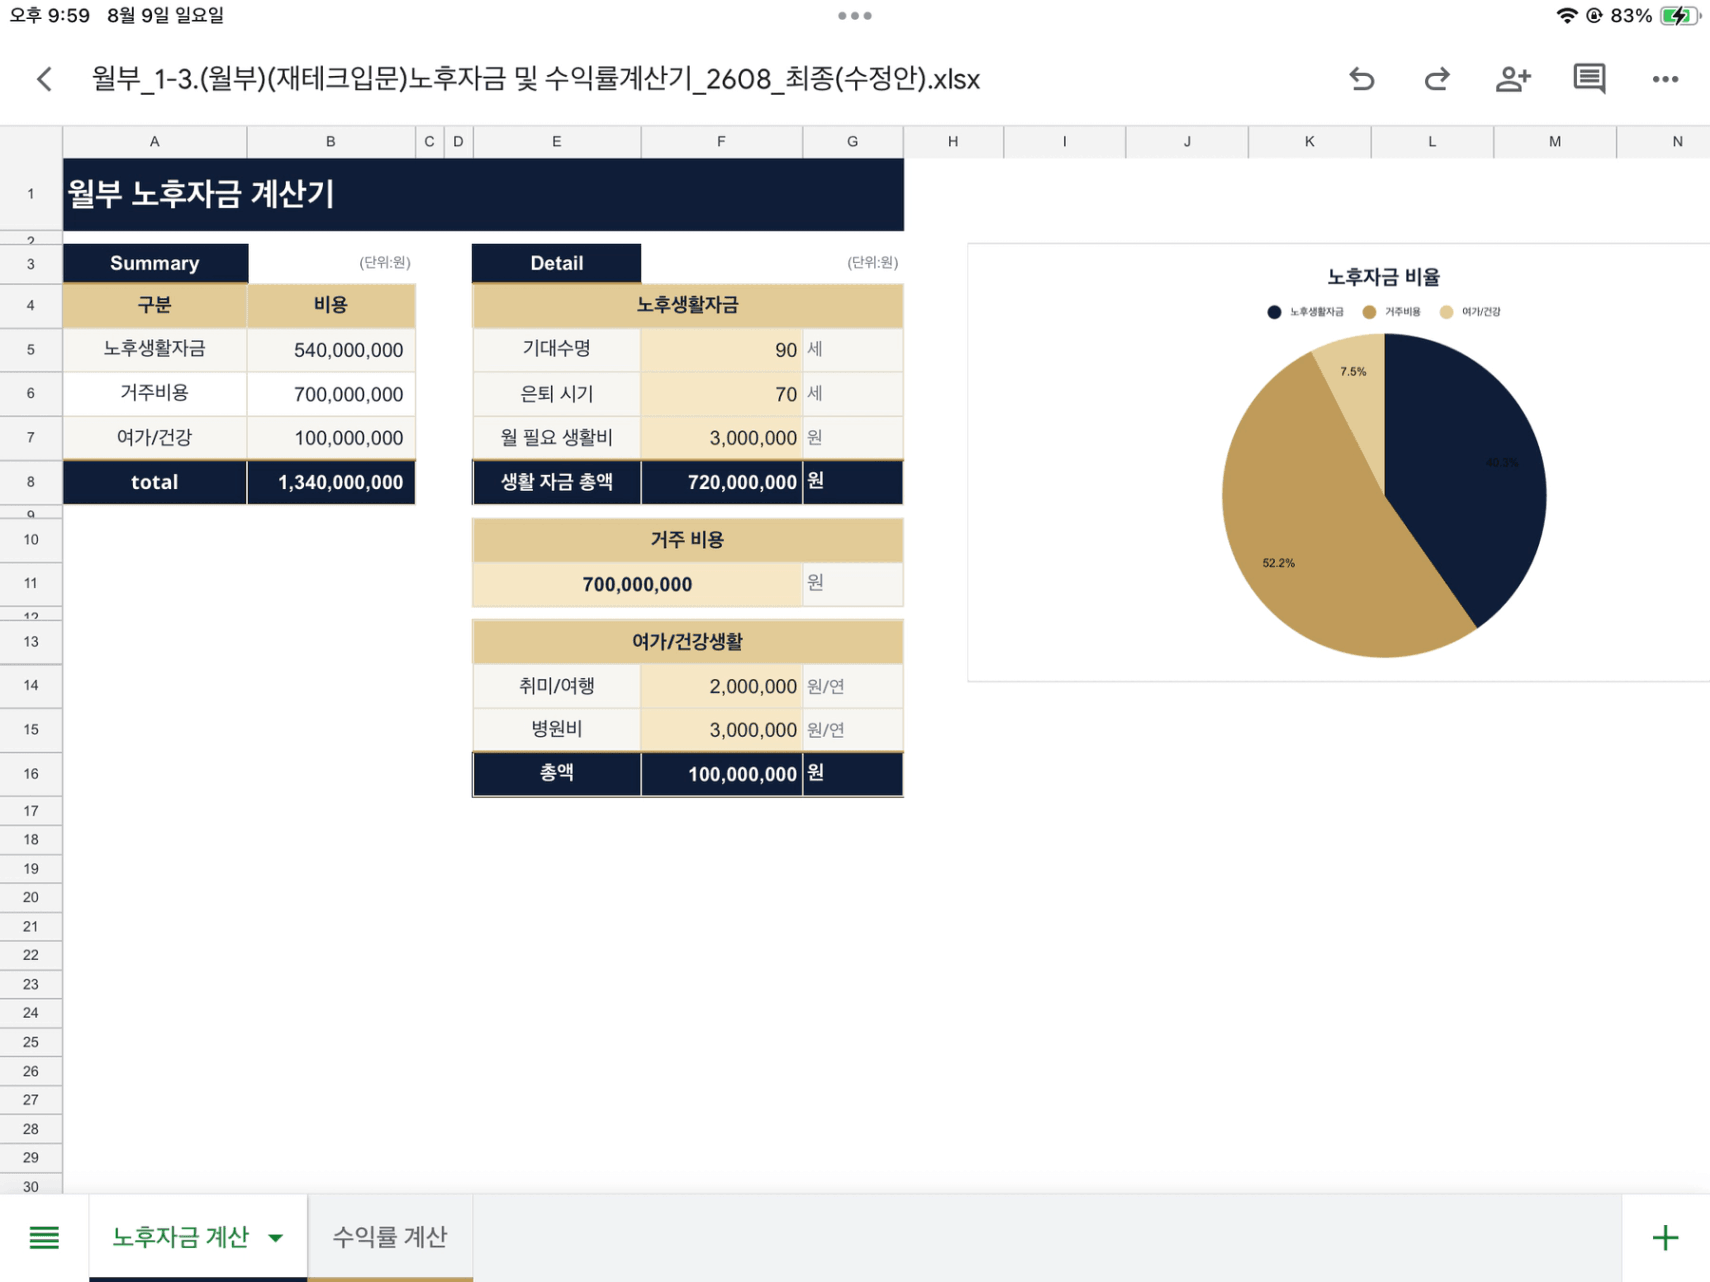Tap the 노후생활자금 legend color dot

(1274, 312)
